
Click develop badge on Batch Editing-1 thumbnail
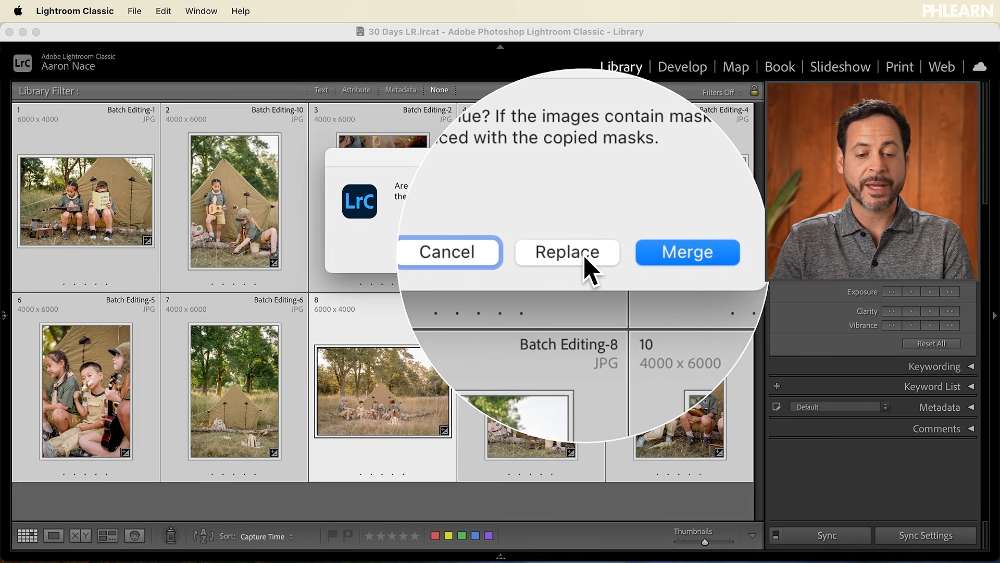click(x=147, y=240)
